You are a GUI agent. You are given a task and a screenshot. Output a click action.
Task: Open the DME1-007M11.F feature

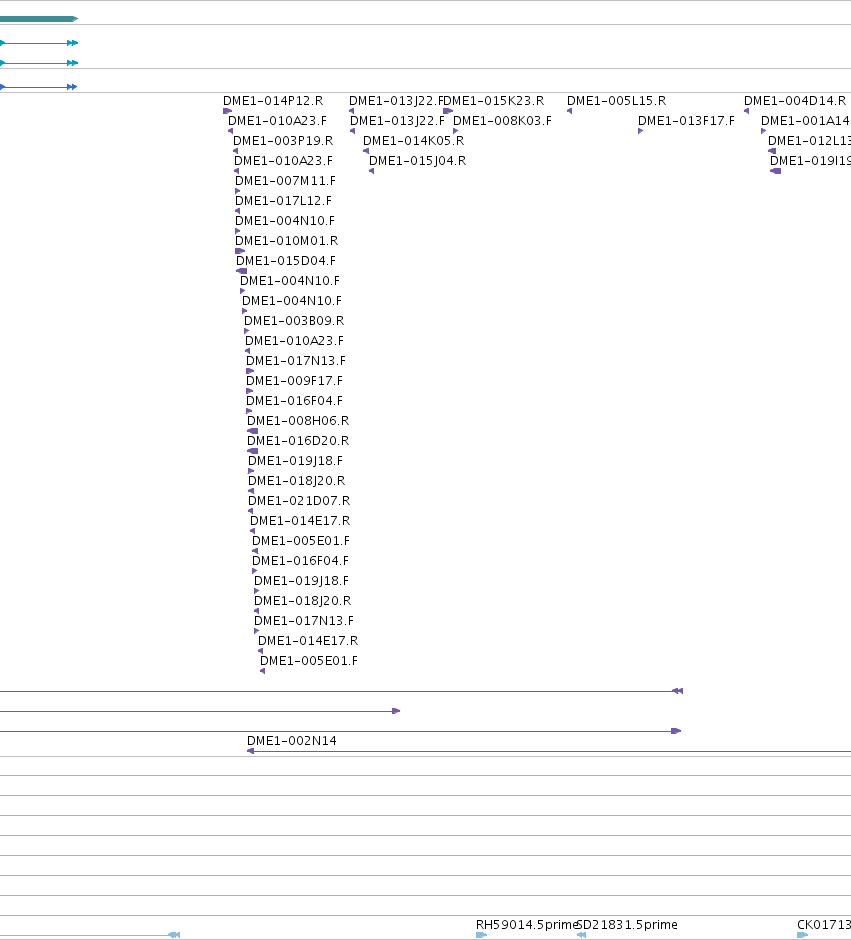pyautogui.click(x=285, y=180)
